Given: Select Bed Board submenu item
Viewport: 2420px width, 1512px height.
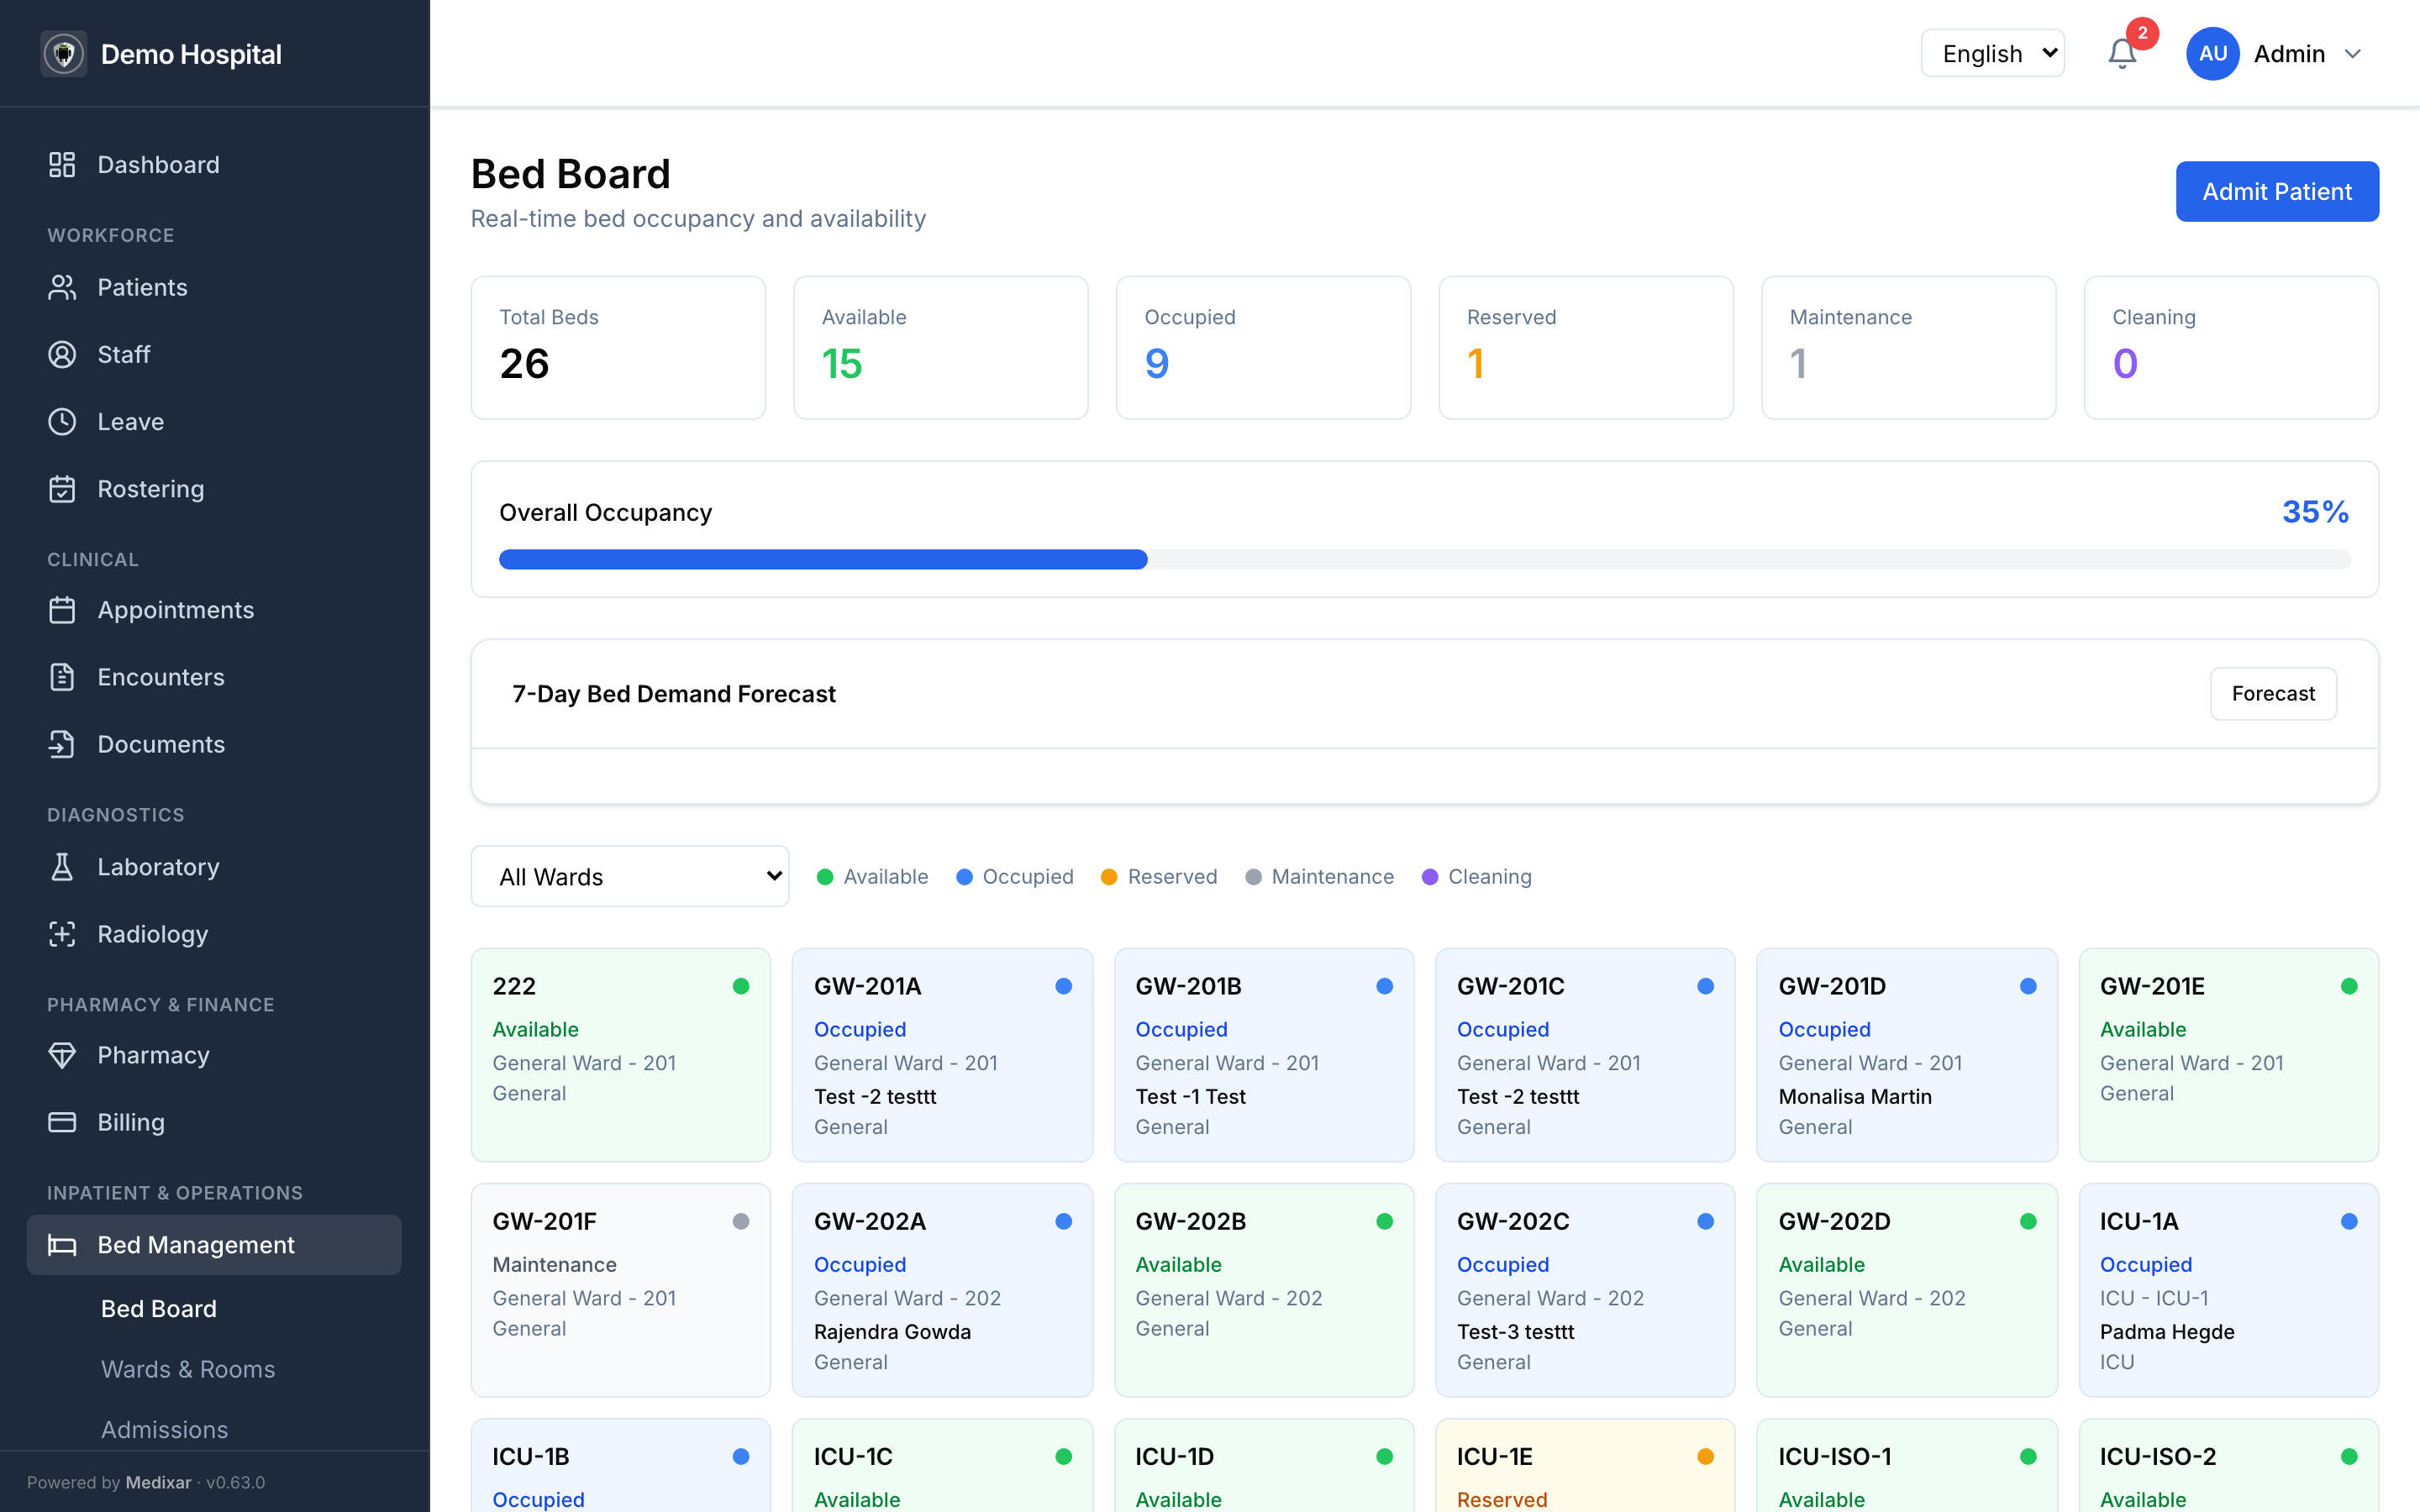Looking at the screenshot, I should tap(159, 1308).
